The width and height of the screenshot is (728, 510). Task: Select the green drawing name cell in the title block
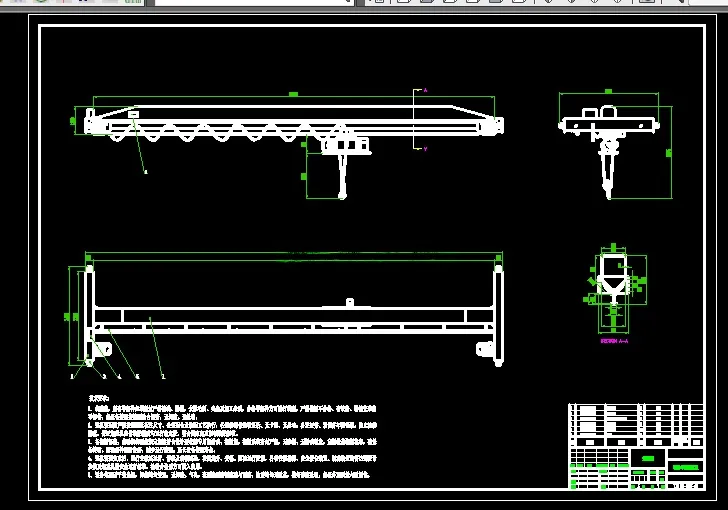click(648, 458)
